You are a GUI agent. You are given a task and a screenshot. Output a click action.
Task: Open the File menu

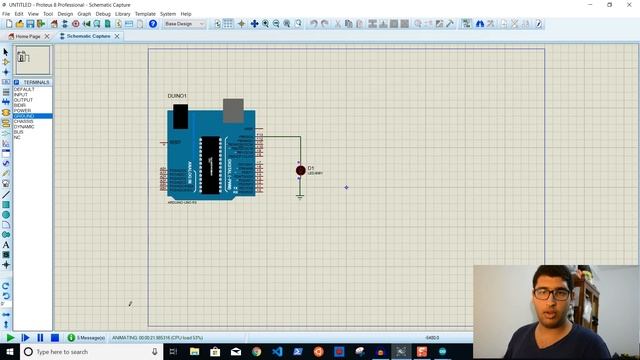pyautogui.click(x=6, y=14)
